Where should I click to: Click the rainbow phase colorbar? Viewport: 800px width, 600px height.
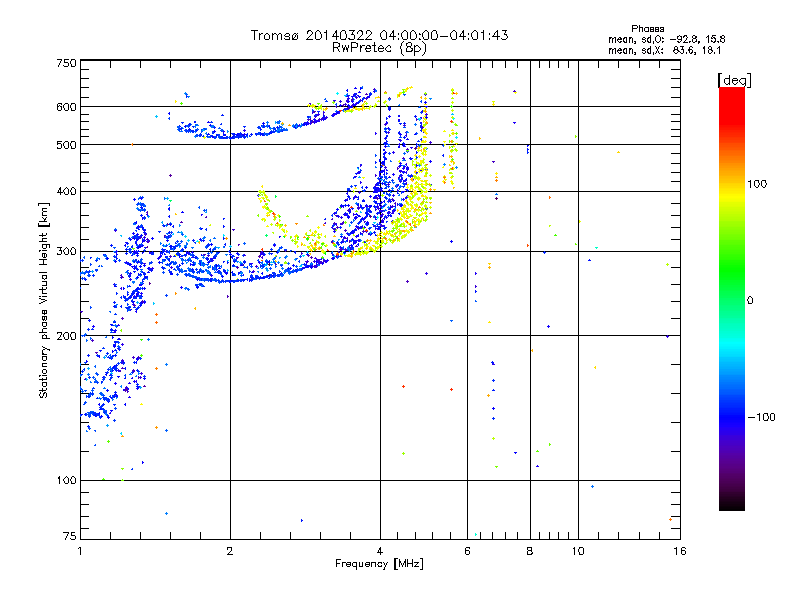click(732, 298)
